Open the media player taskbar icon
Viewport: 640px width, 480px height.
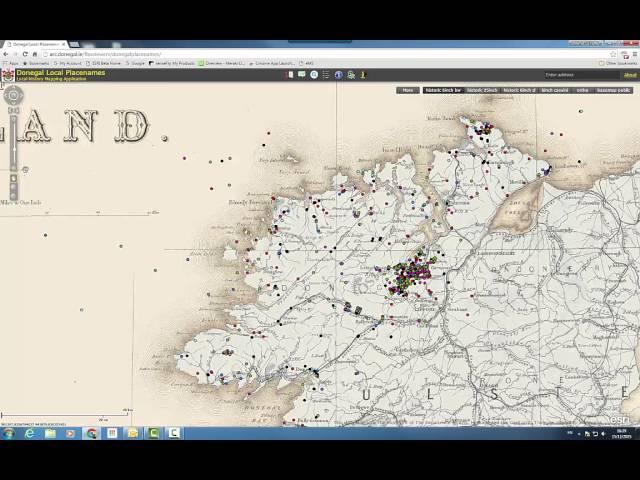(71, 433)
